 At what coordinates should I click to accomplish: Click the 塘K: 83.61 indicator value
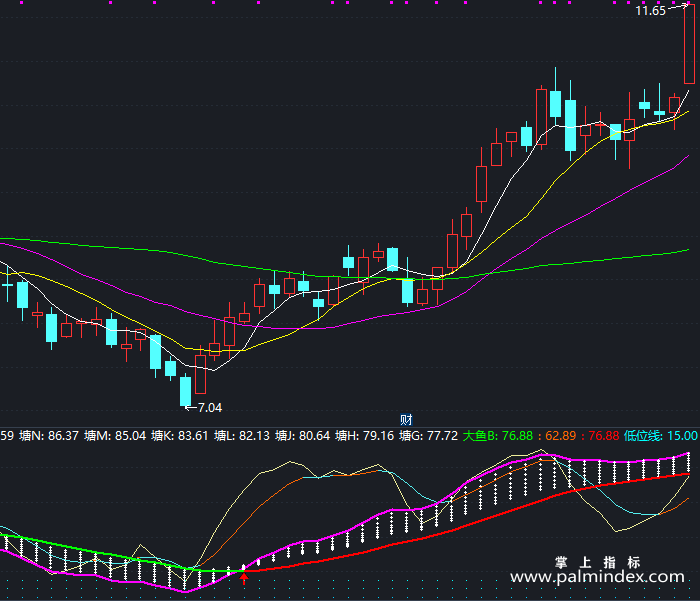(x=179, y=436)
